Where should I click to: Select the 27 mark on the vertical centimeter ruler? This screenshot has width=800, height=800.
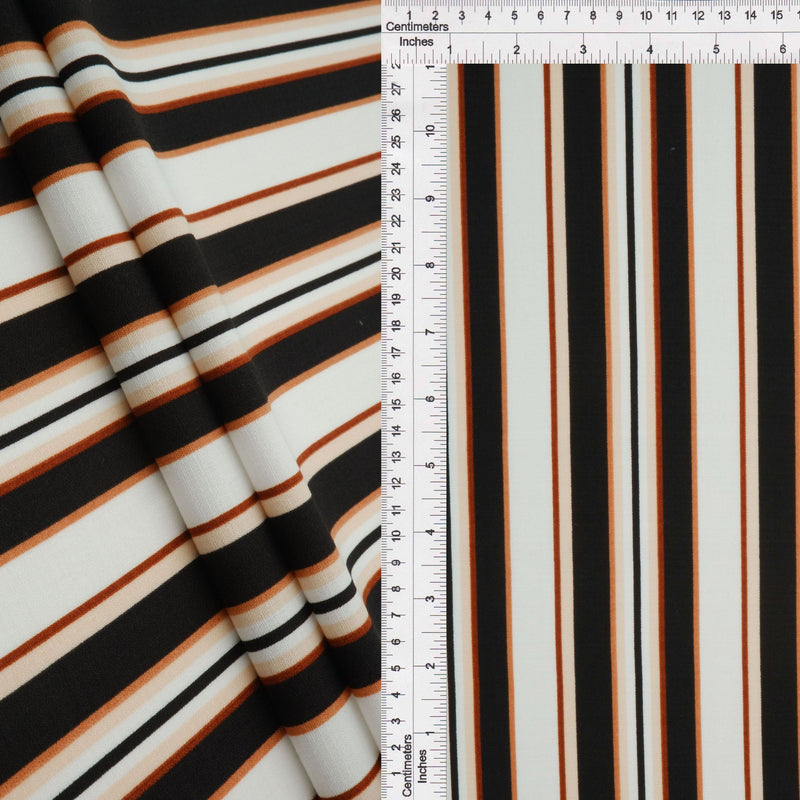coord(396,89)
